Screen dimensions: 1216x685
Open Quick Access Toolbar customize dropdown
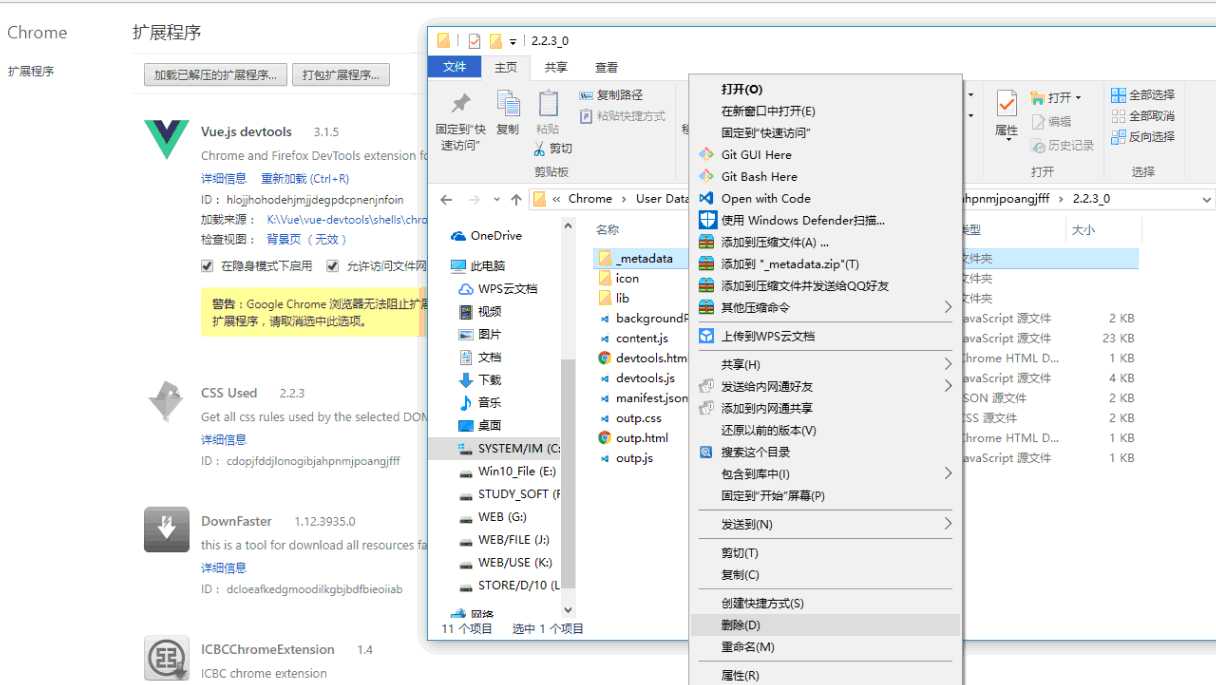(513, 41)
